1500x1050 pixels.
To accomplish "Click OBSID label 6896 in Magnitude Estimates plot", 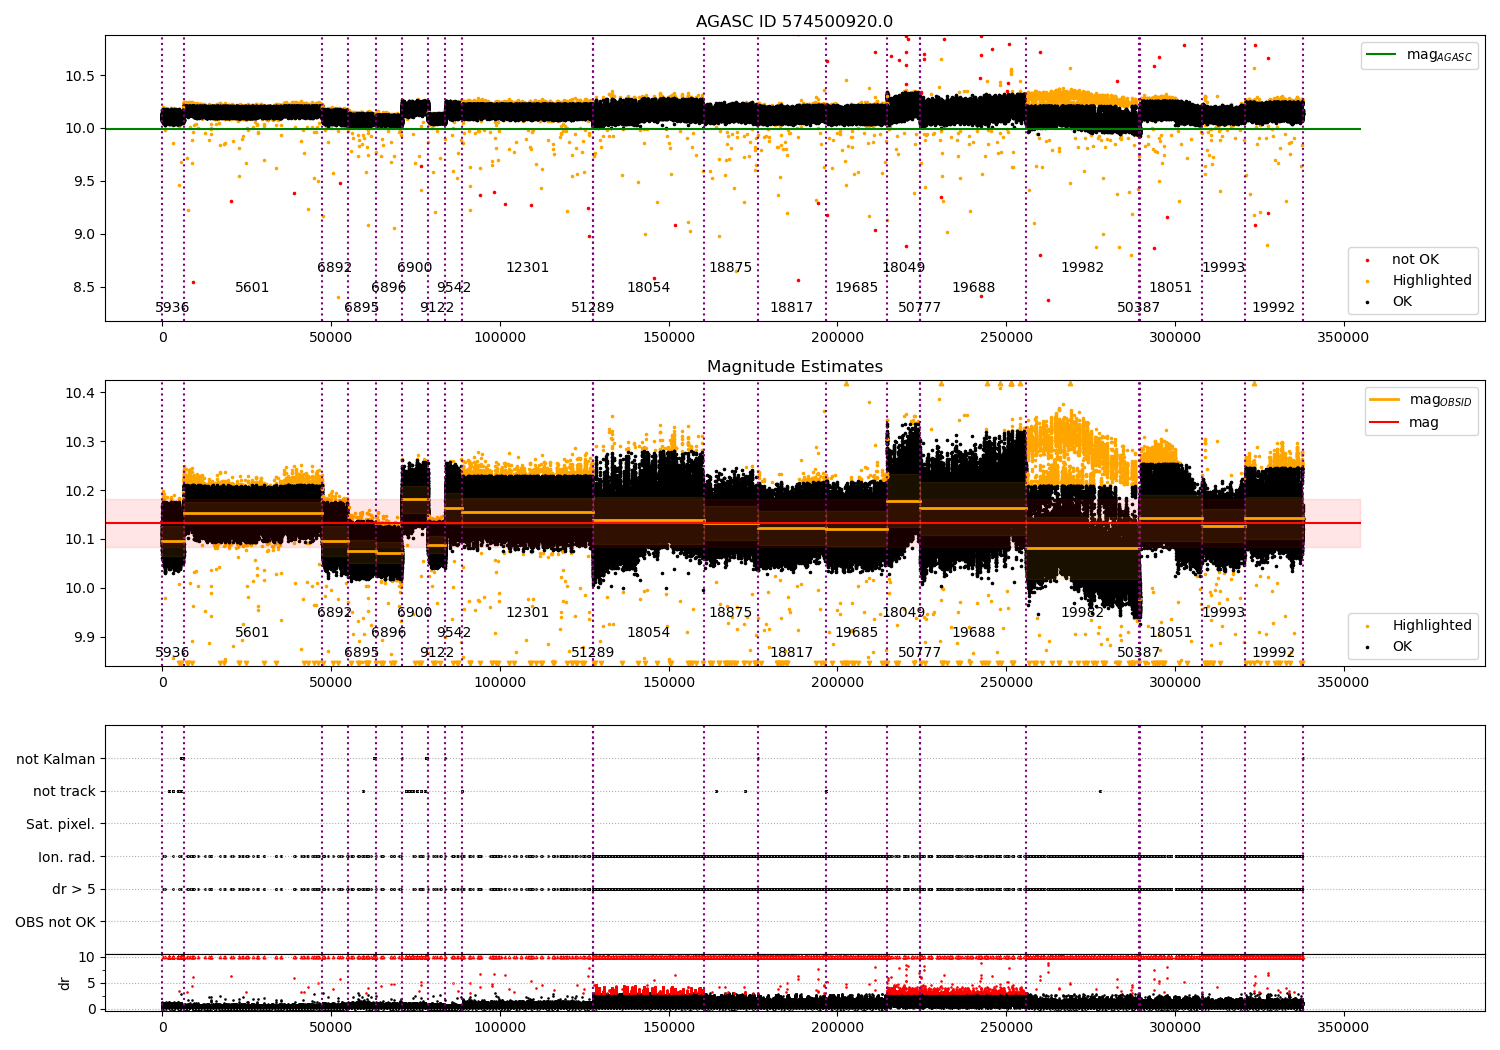I will [x=389, y=633].
